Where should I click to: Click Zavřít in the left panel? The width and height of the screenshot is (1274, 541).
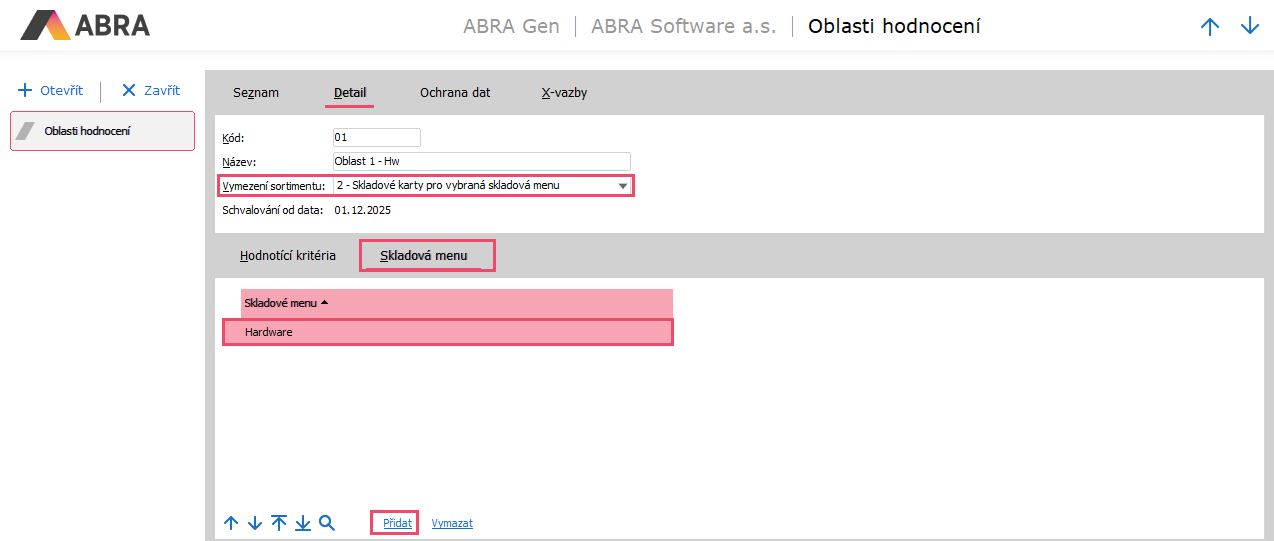point(151,90)
